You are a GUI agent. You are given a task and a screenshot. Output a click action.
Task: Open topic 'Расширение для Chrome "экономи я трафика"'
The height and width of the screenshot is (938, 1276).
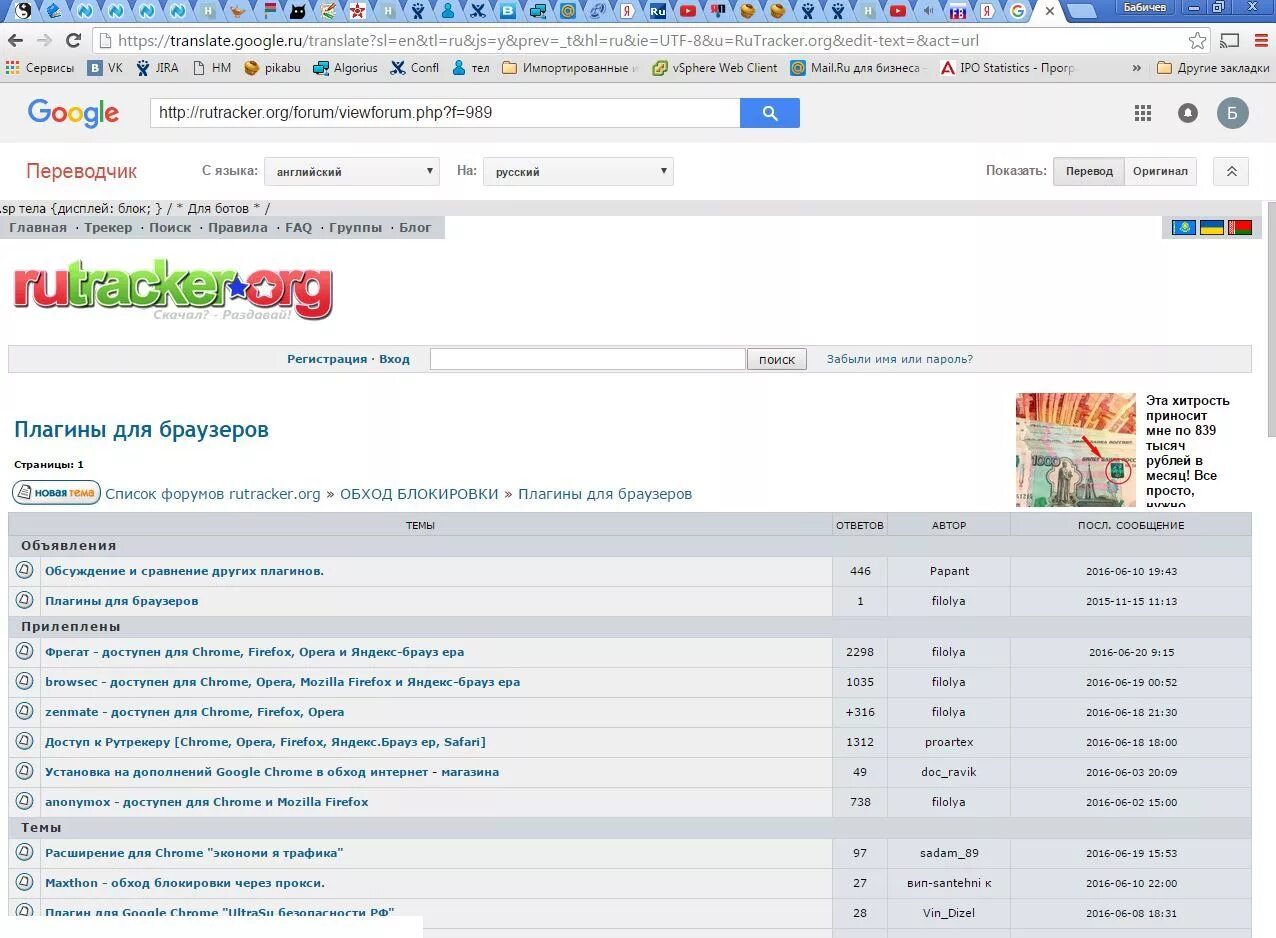coord(194,853)
